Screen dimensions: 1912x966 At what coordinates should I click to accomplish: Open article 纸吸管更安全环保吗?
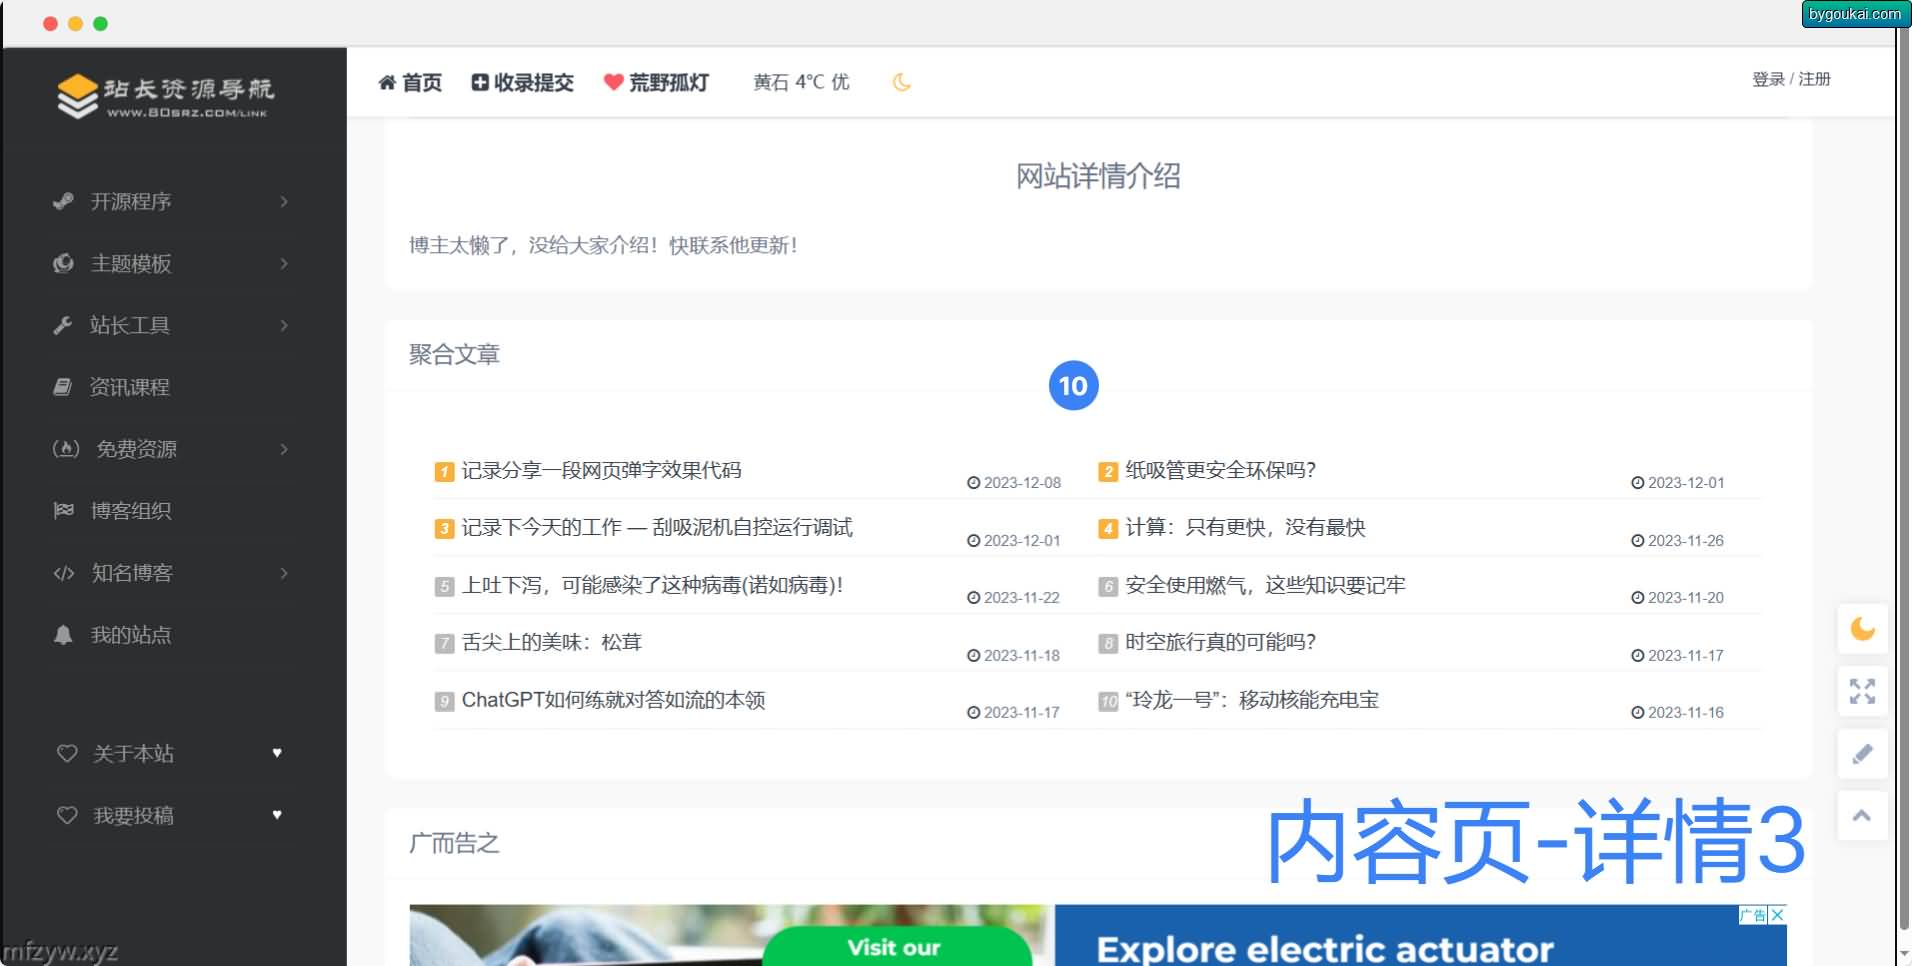(1220, 470)
